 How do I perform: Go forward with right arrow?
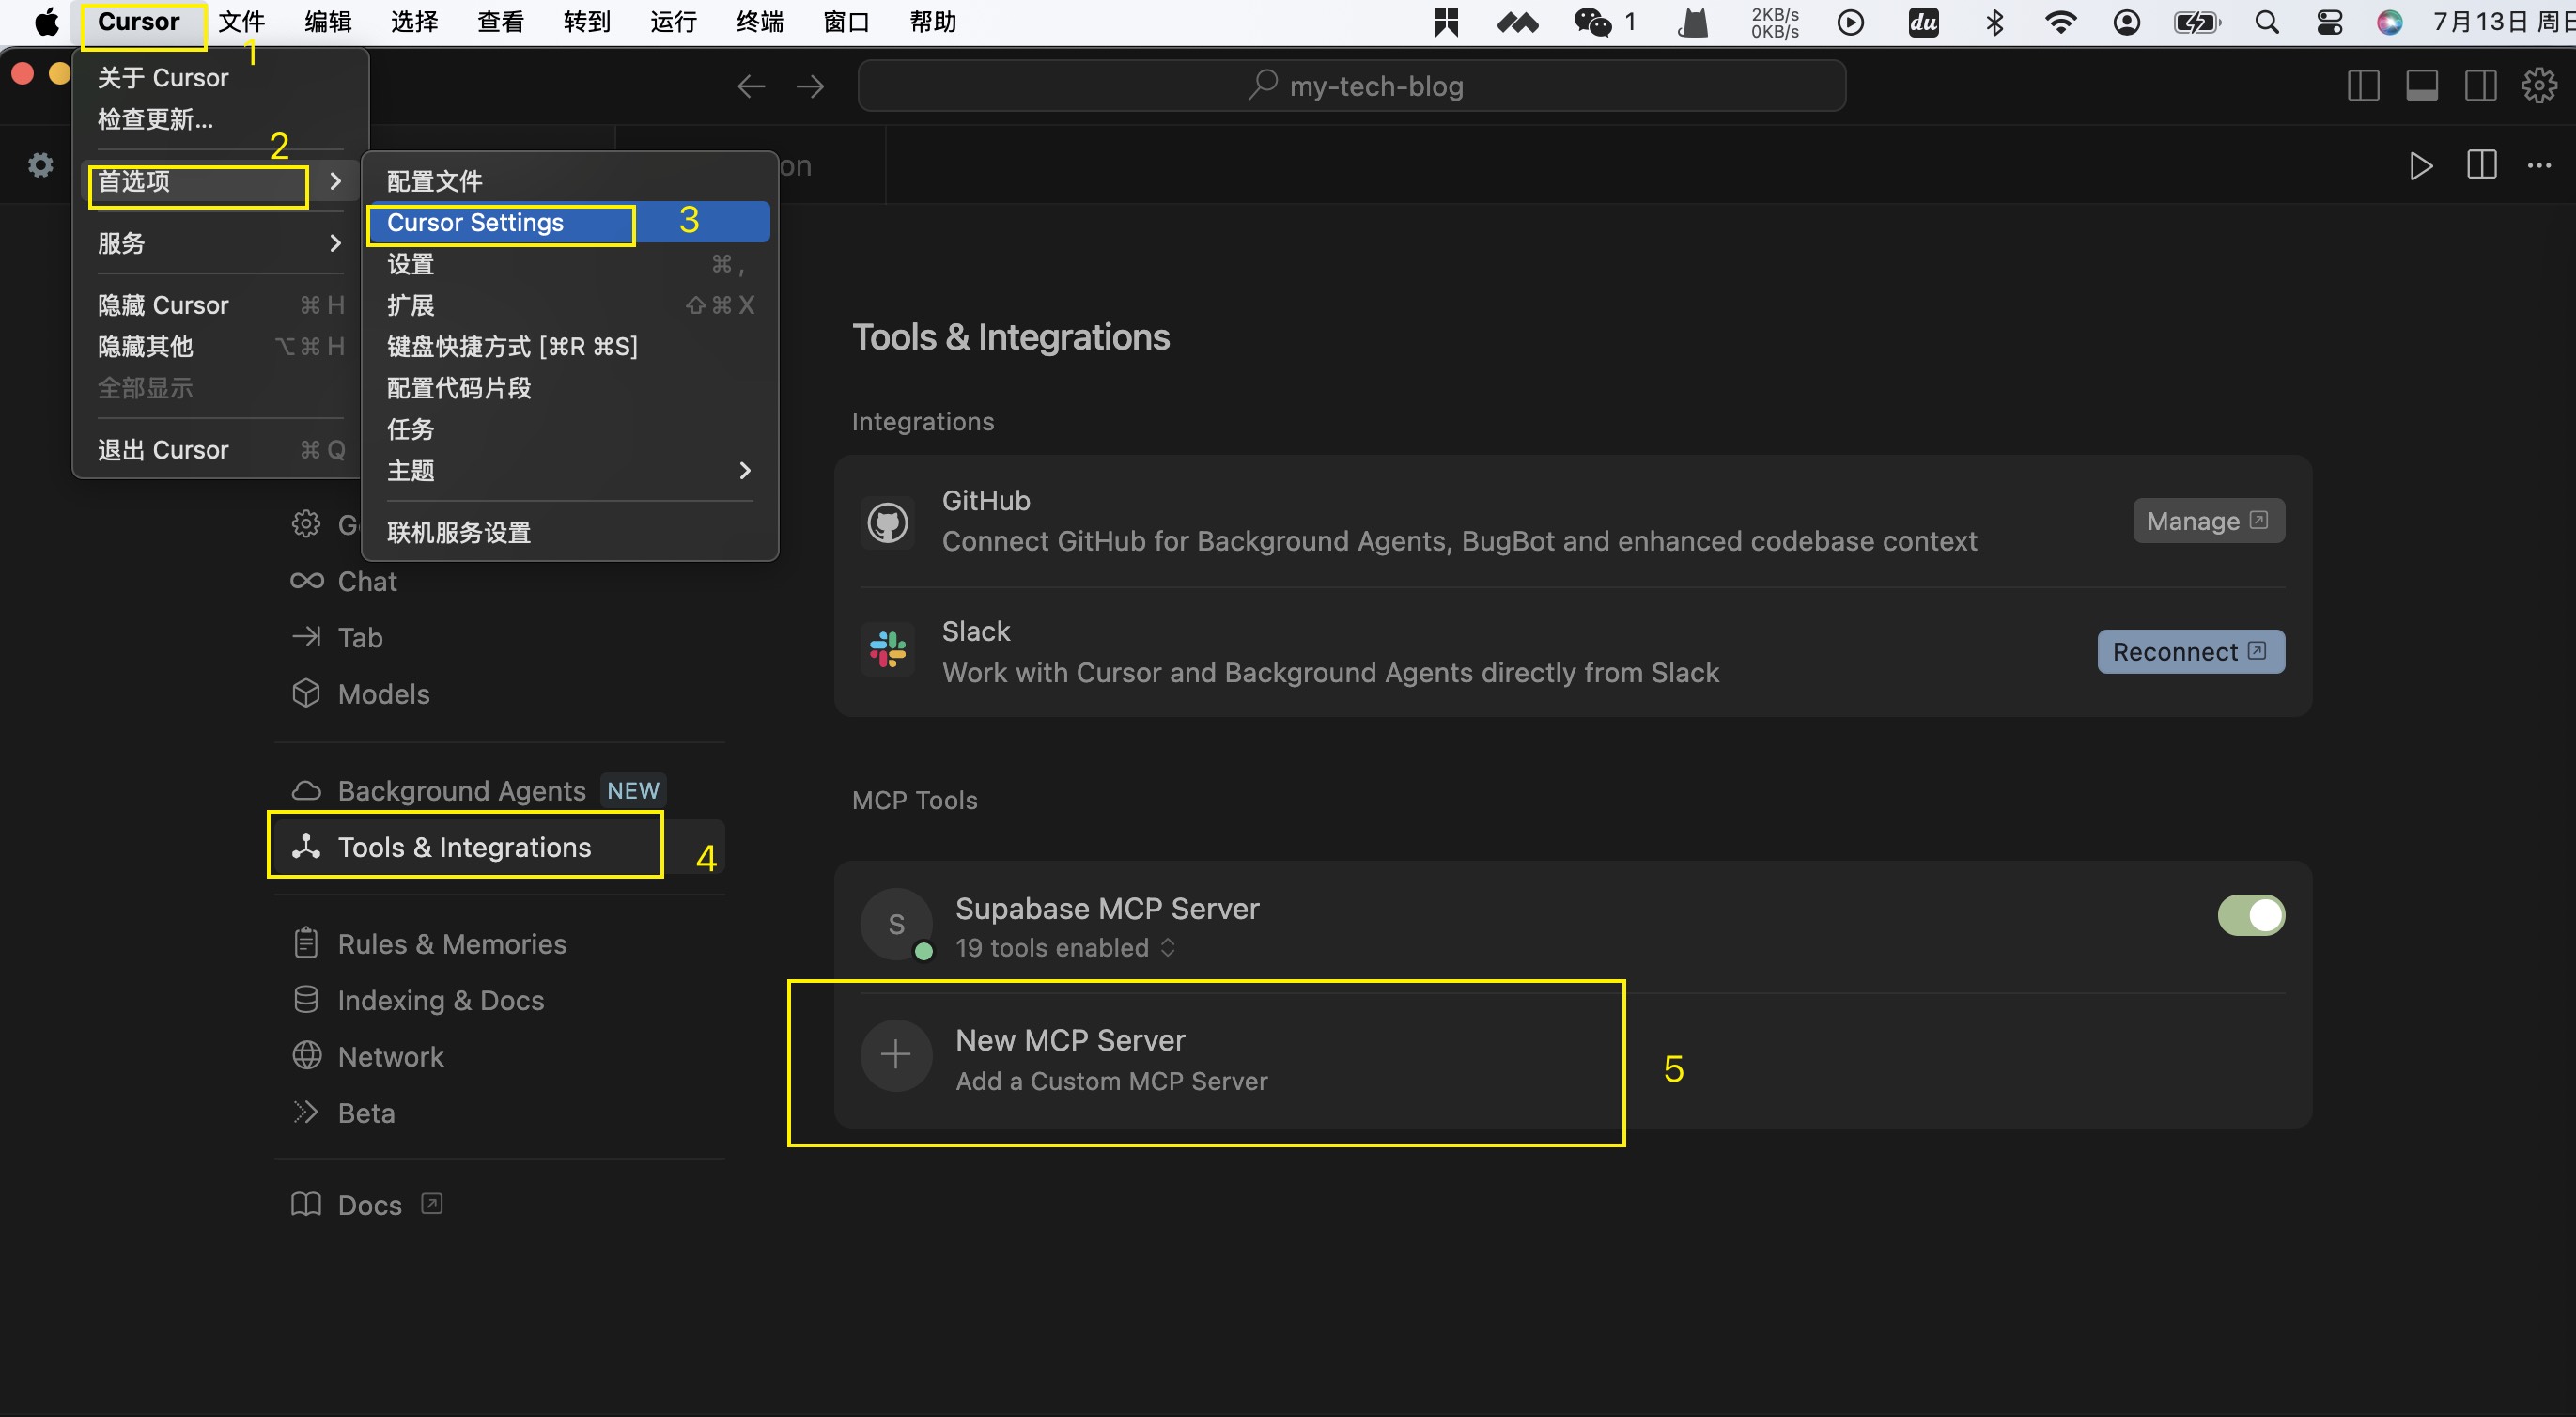[810, 86]
